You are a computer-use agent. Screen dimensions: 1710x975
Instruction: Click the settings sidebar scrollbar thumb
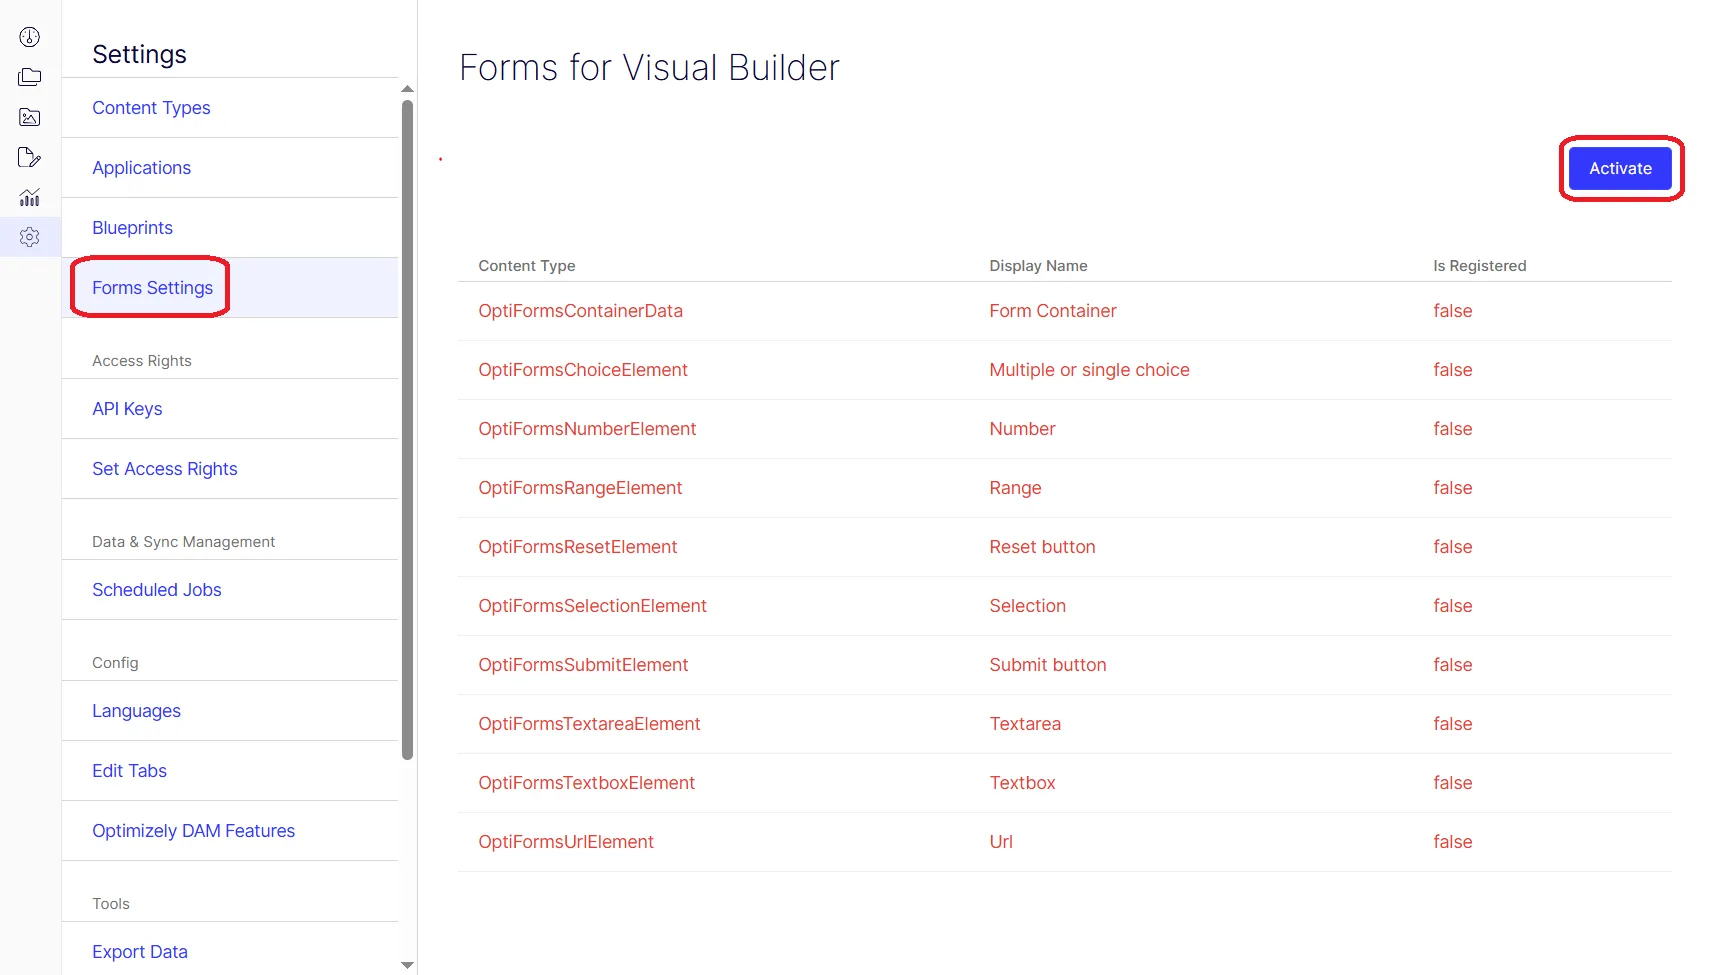coord(407,430)
